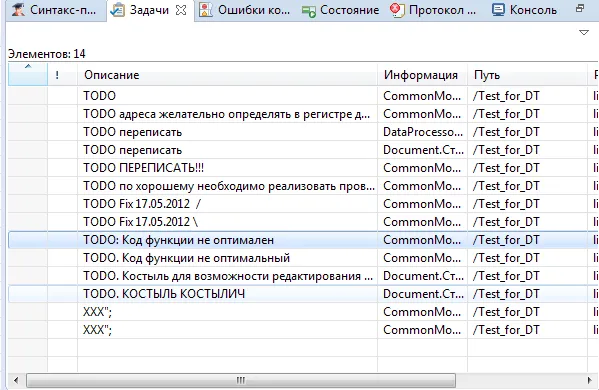The height and width of the screenshot is (390, 599).
Task: Select 'TODO по хорошему необходимо' task
Action: [303, 186]
